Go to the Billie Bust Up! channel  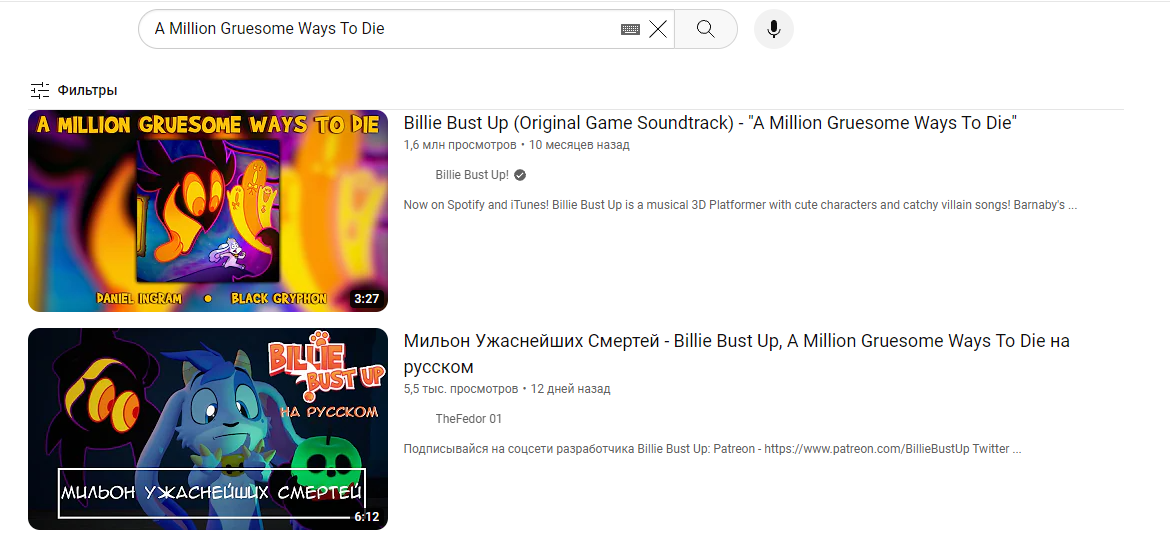472,175
